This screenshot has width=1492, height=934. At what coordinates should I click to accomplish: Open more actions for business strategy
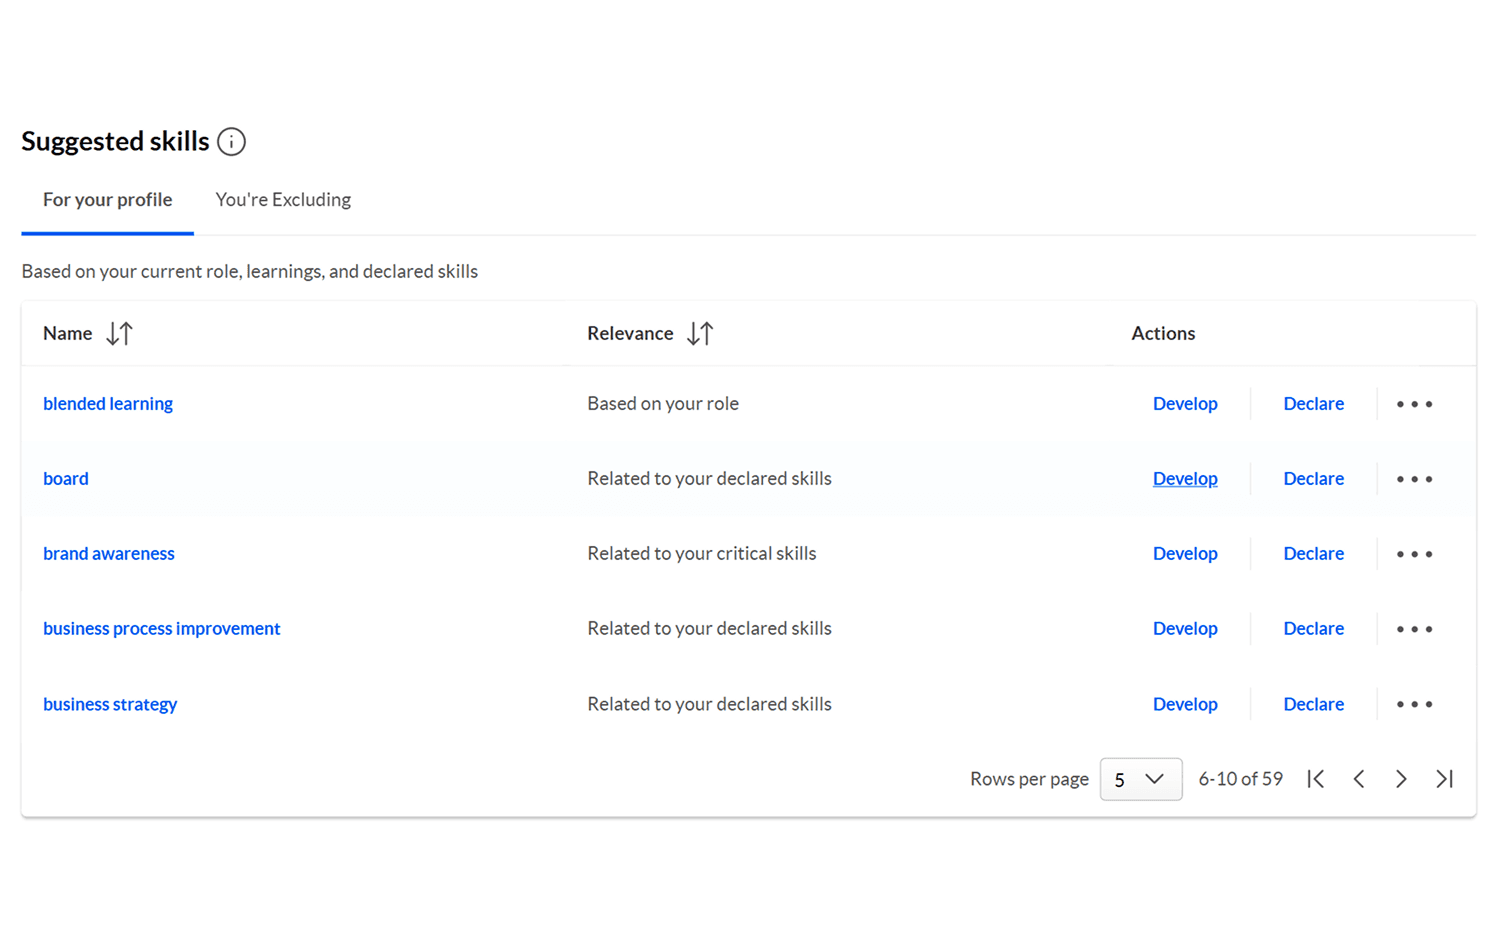click(1414, 704)
